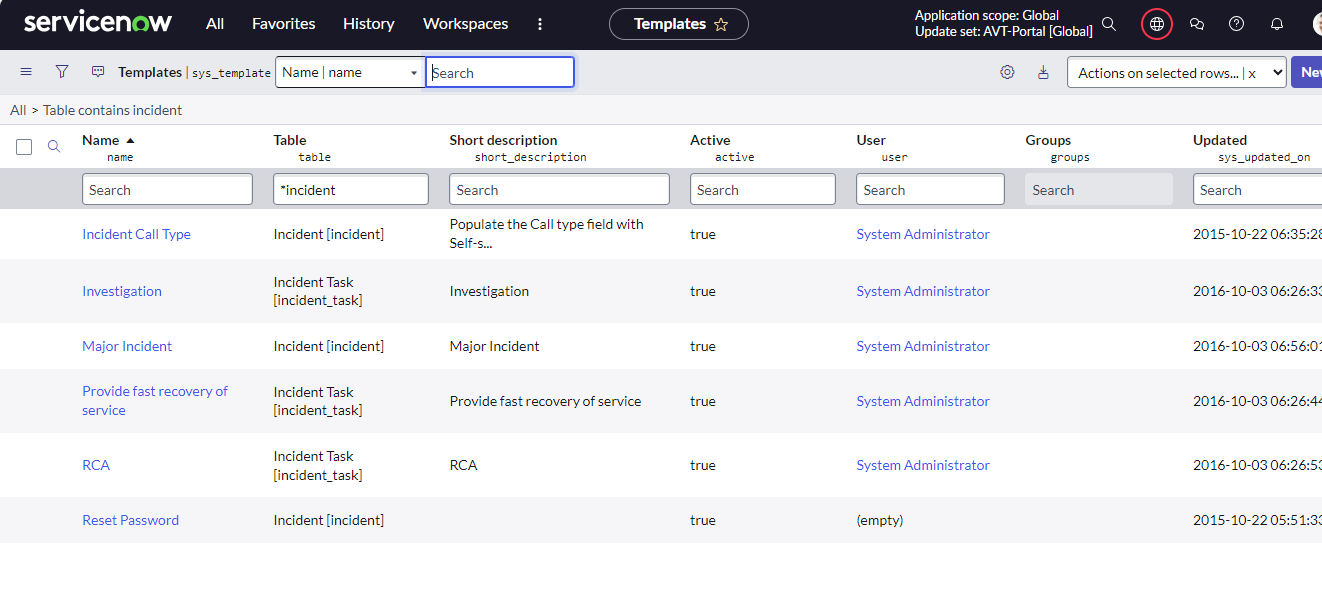Toggle the select-all rows checkbox
Viewport: 1322px width, 591px height.
24,146
